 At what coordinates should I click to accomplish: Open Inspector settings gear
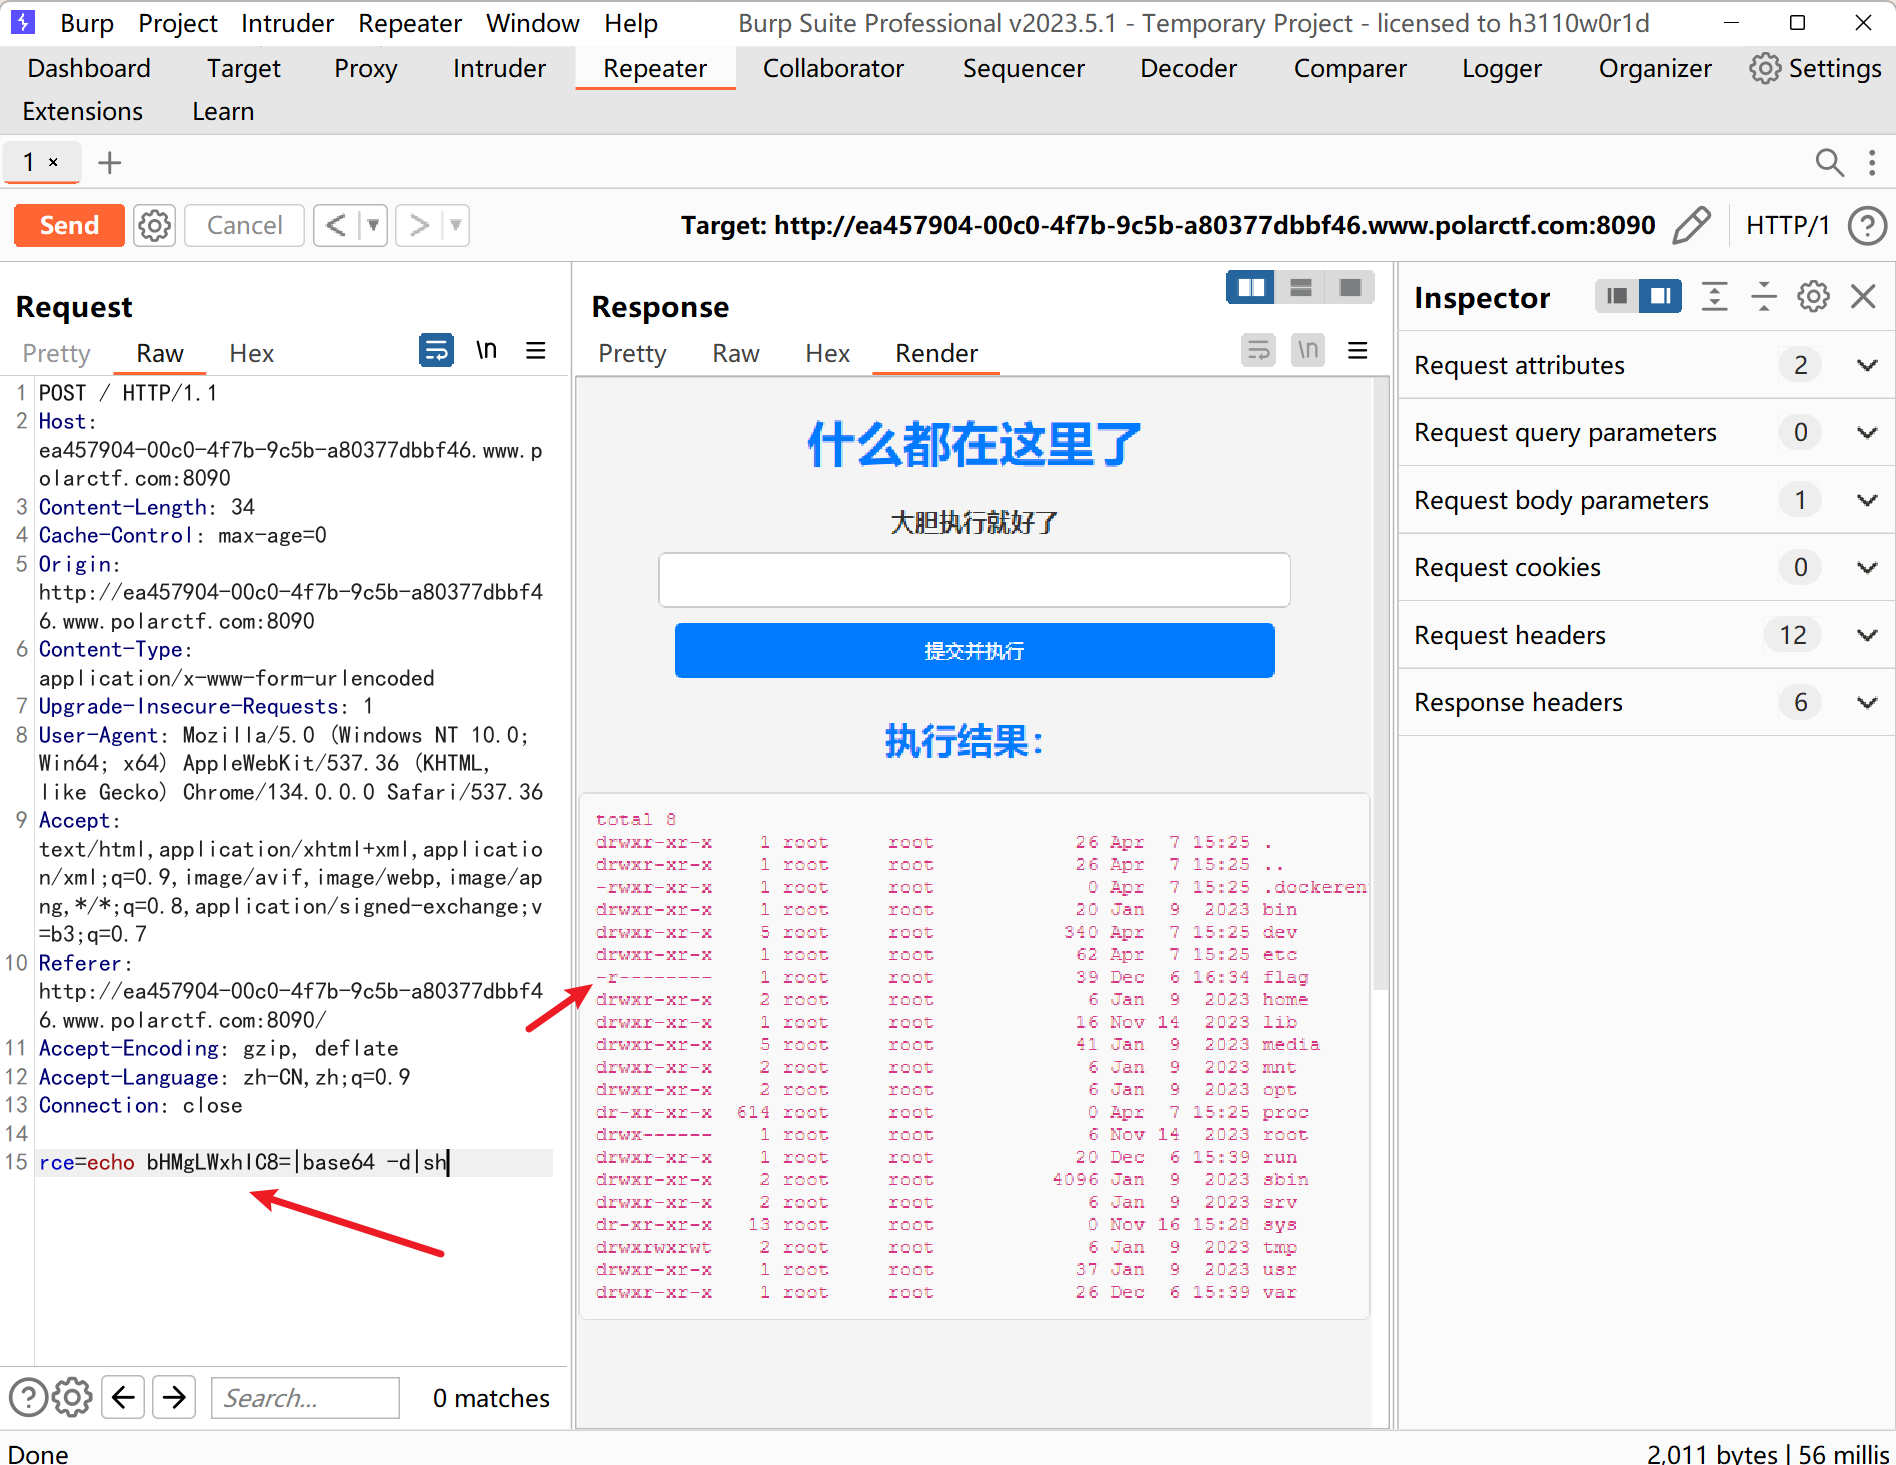1813,297
